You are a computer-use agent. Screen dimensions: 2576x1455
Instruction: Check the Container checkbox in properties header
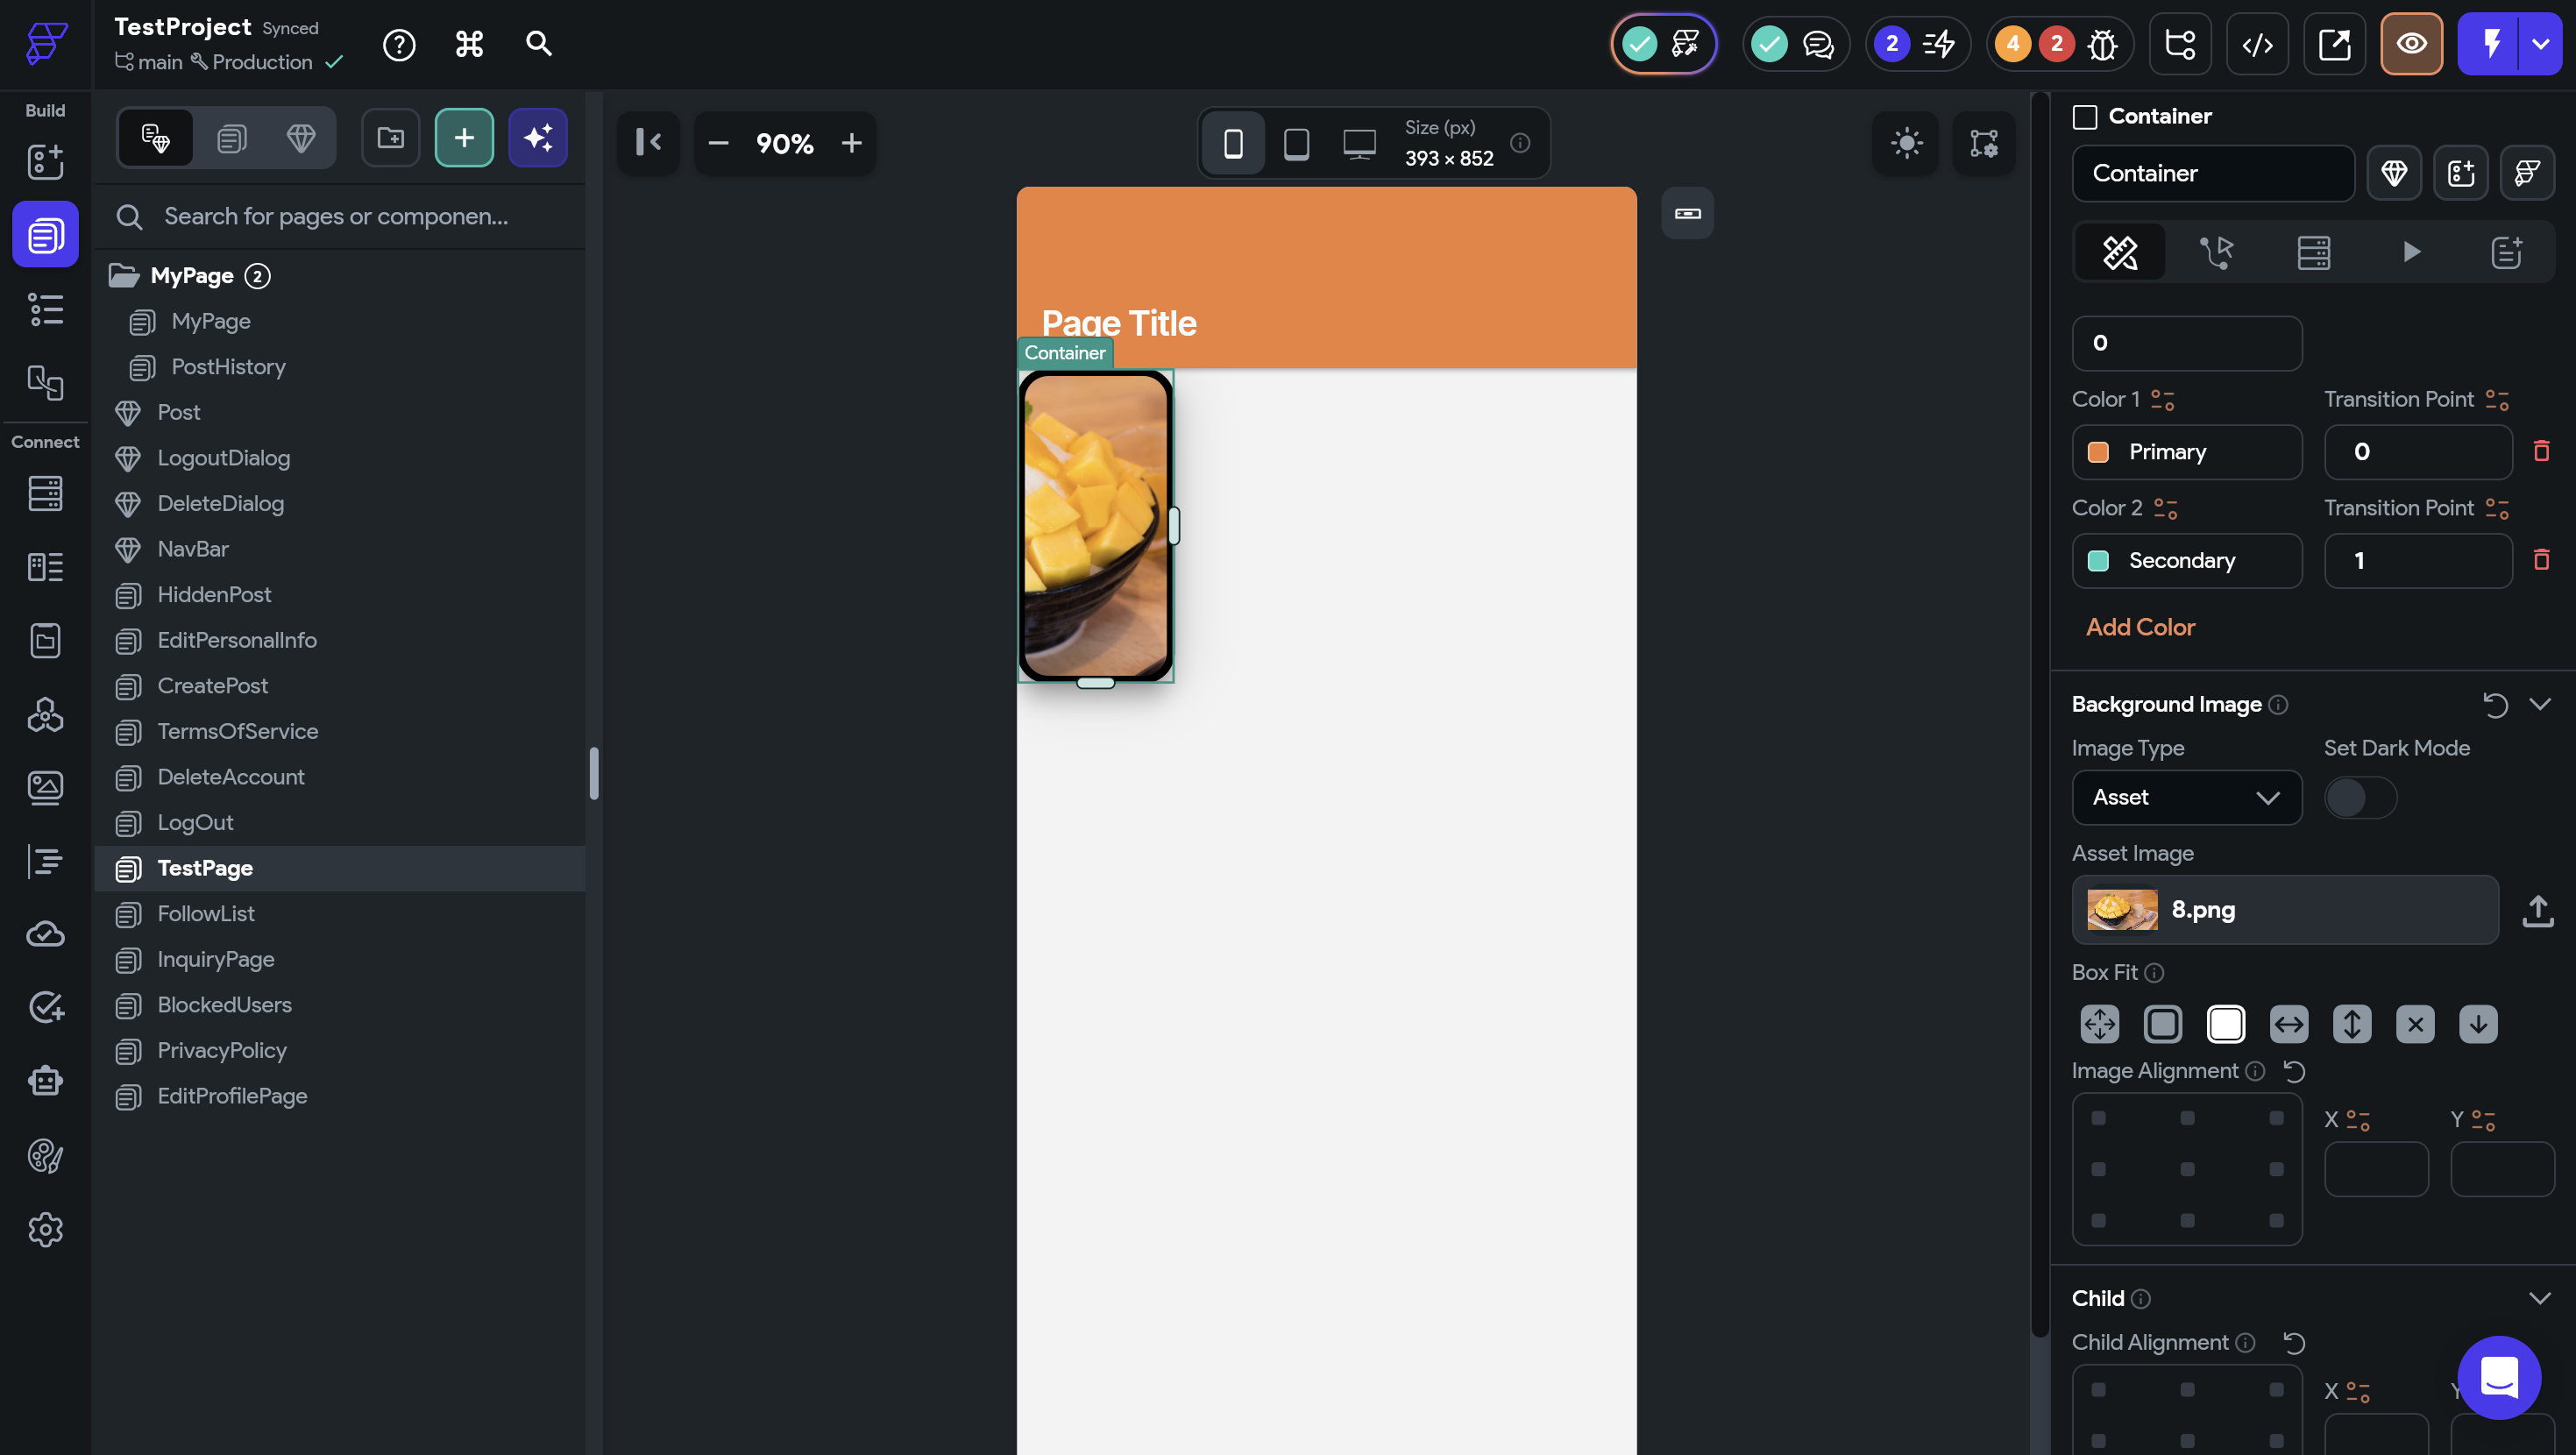pos(2085,117)
